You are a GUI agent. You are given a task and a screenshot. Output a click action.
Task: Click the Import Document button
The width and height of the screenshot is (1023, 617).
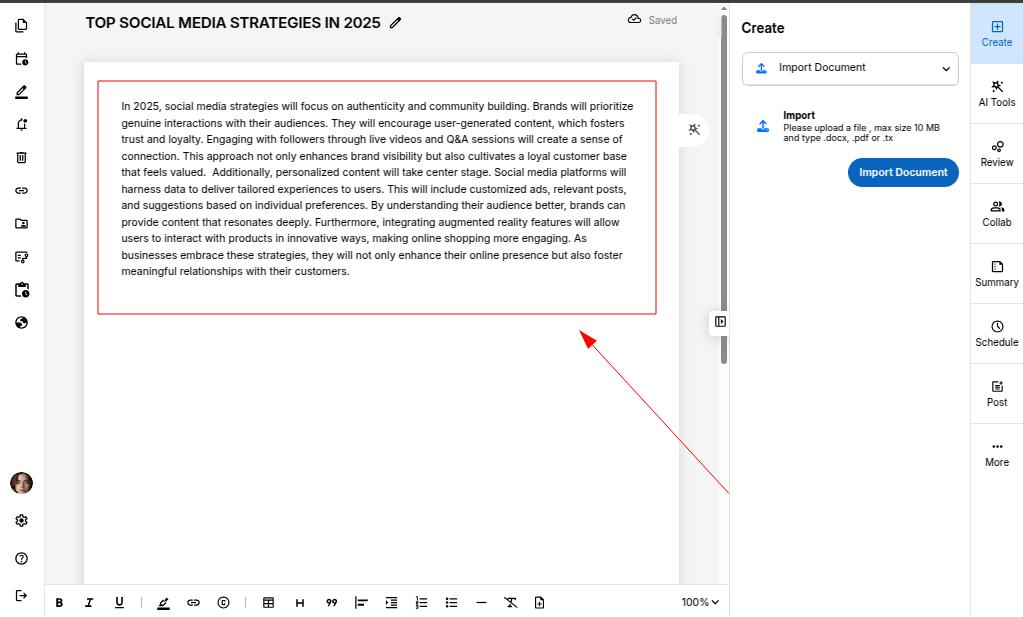tap(903, 172)
